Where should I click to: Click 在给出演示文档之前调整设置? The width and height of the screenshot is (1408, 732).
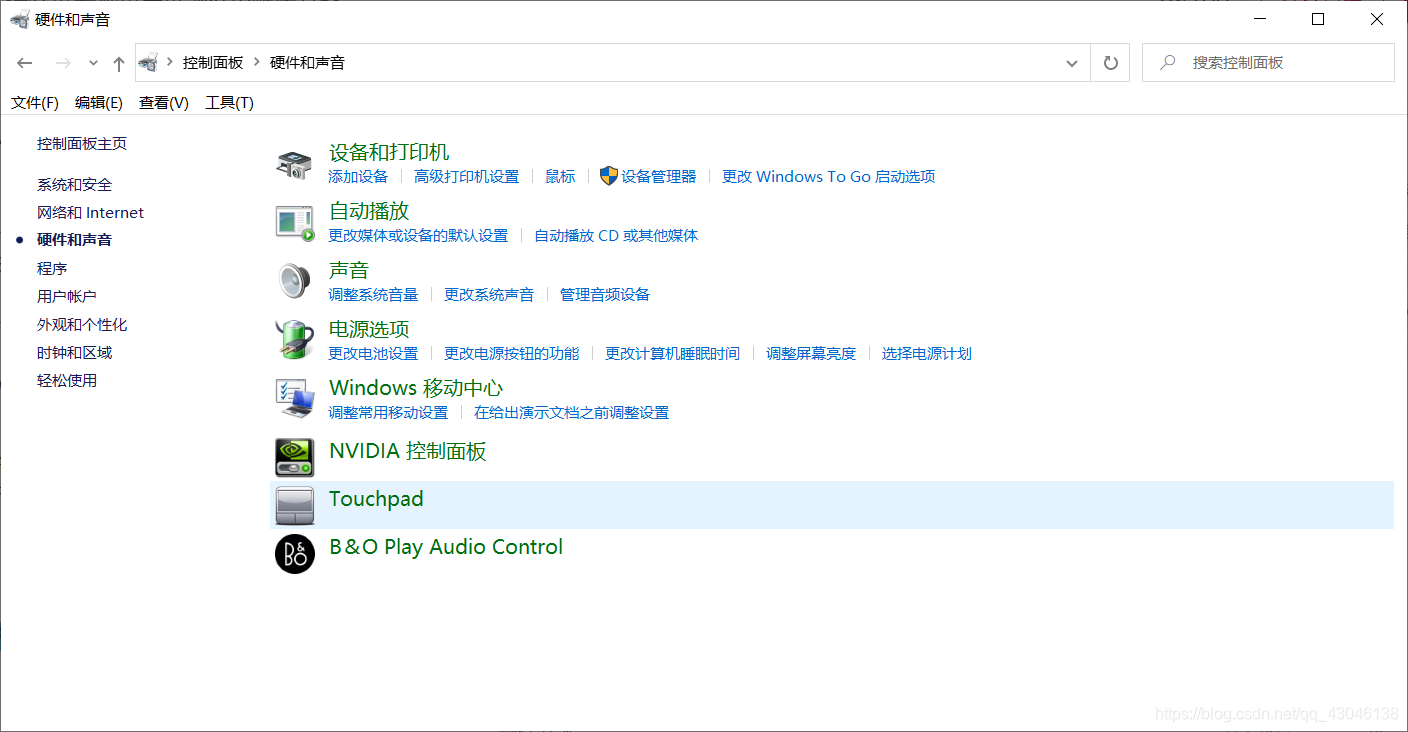pyautogui.click(x=572, y=412)
